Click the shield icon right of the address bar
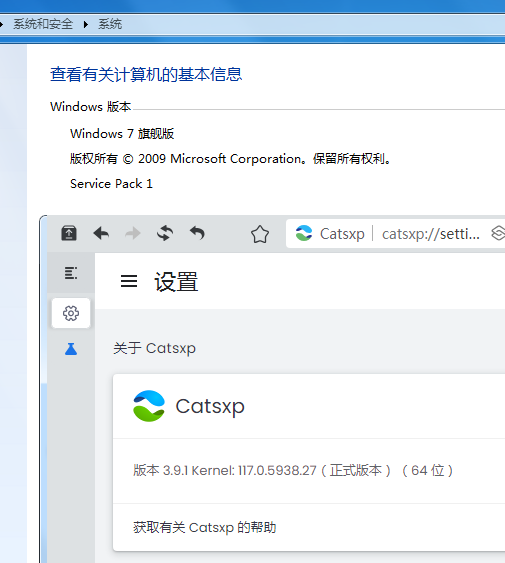This screenshot has height=563, width=505. [x=498, y=233]
